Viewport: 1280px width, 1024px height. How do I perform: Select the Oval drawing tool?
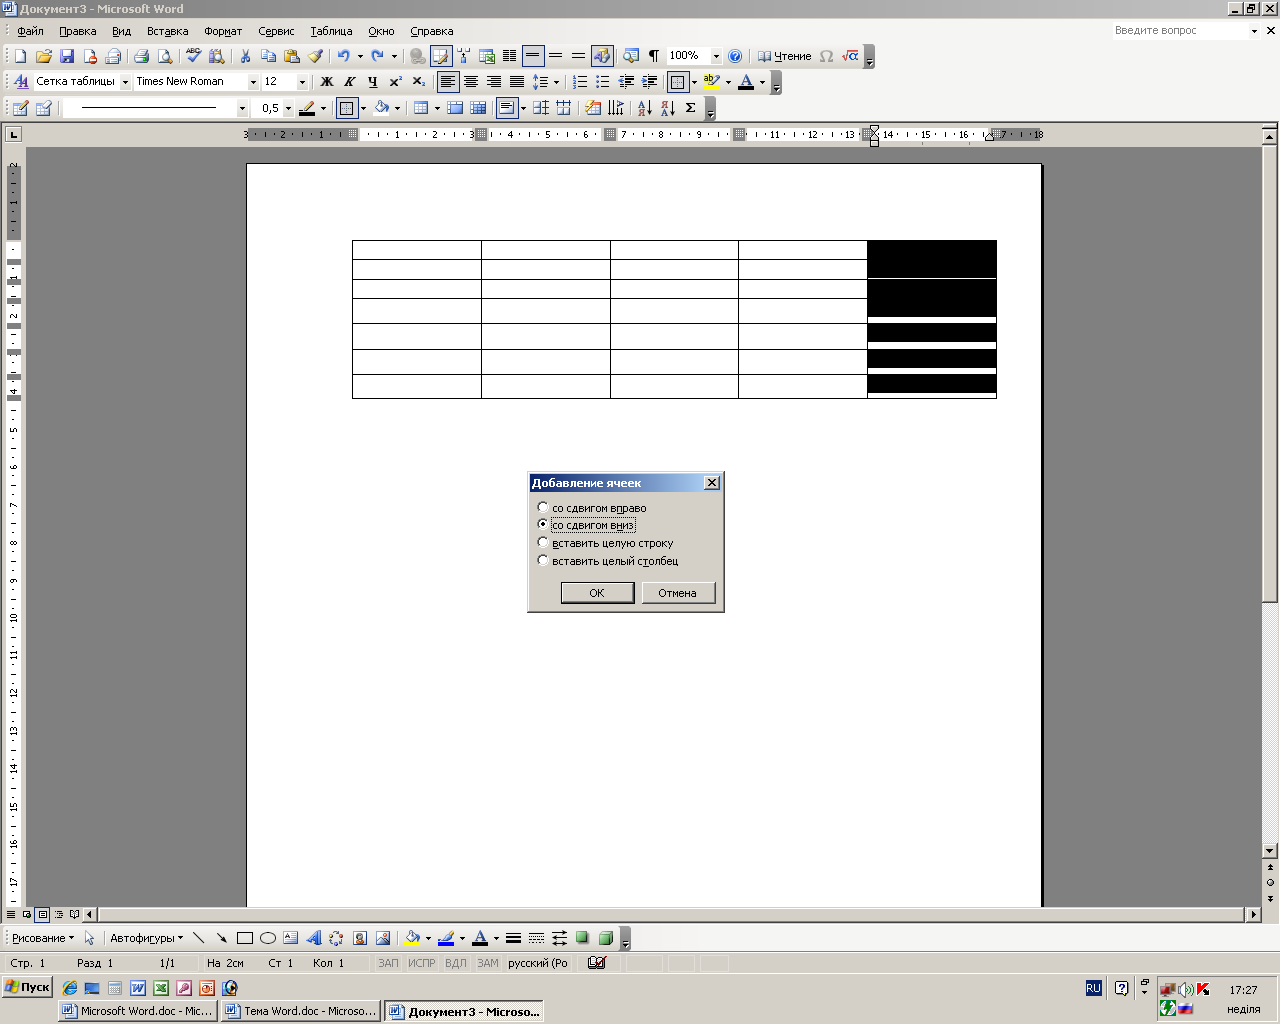point(268,938)
